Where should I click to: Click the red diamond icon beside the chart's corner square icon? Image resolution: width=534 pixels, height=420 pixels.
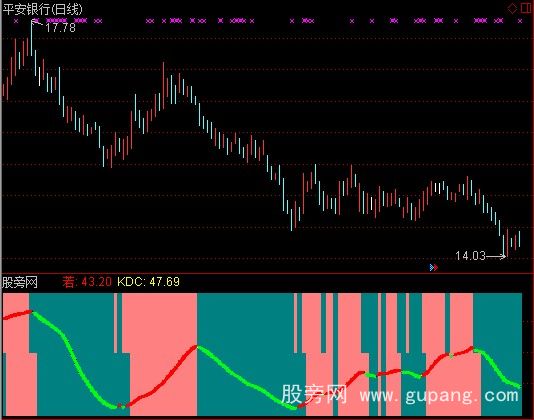(512, 9)
